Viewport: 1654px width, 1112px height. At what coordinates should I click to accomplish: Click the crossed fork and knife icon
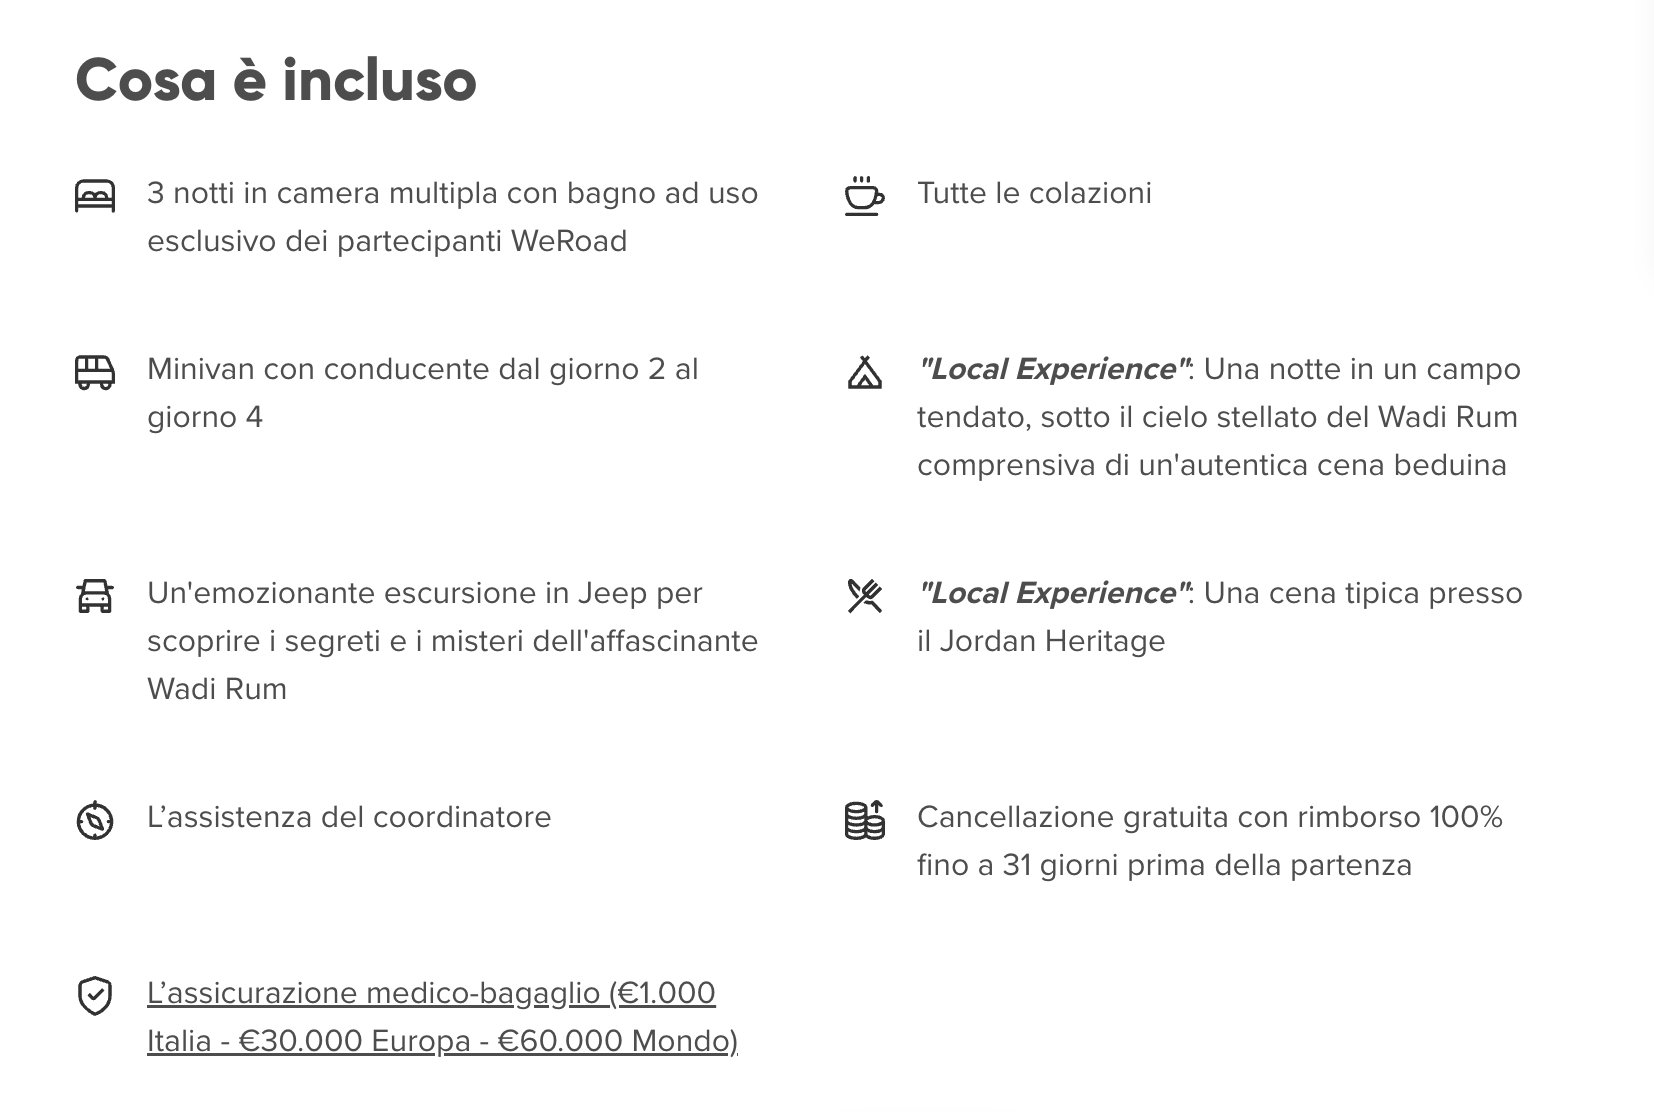pos(864,596)
